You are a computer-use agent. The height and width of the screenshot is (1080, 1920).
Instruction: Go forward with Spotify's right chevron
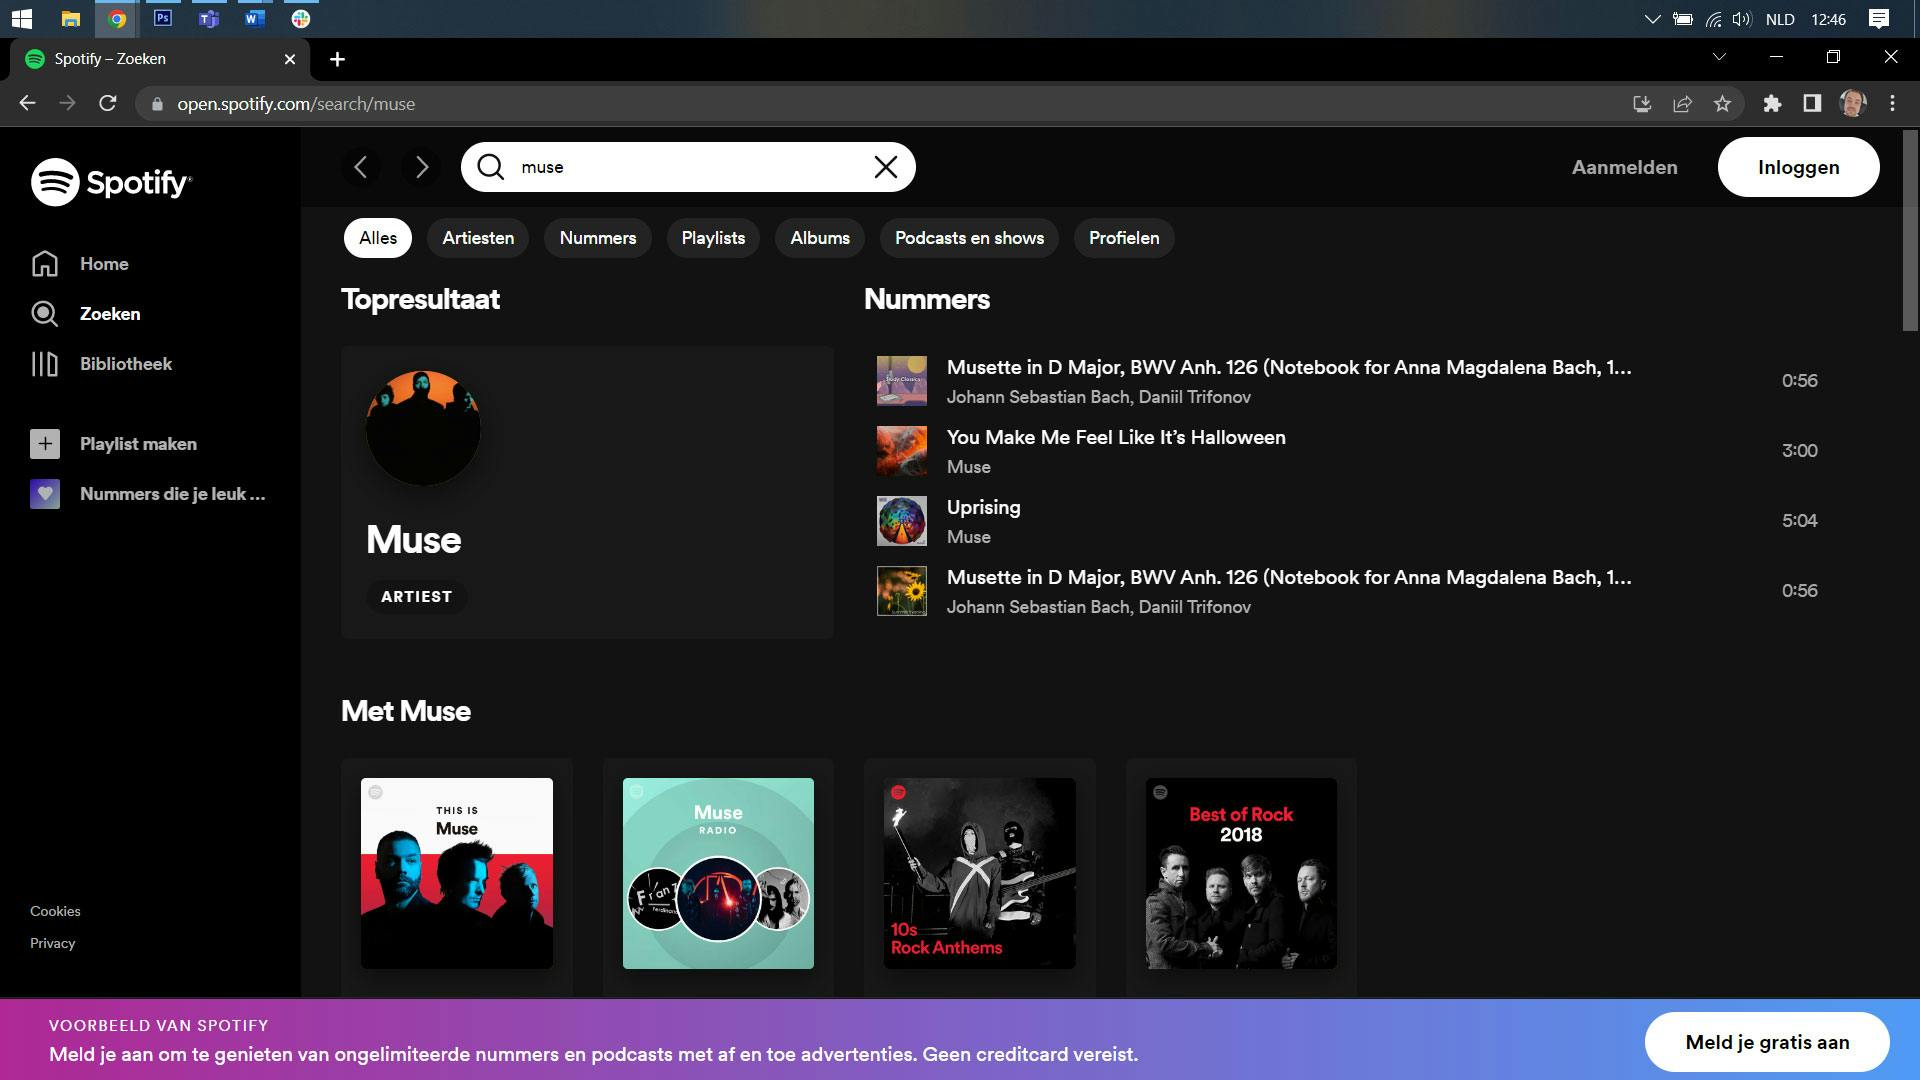421,167
